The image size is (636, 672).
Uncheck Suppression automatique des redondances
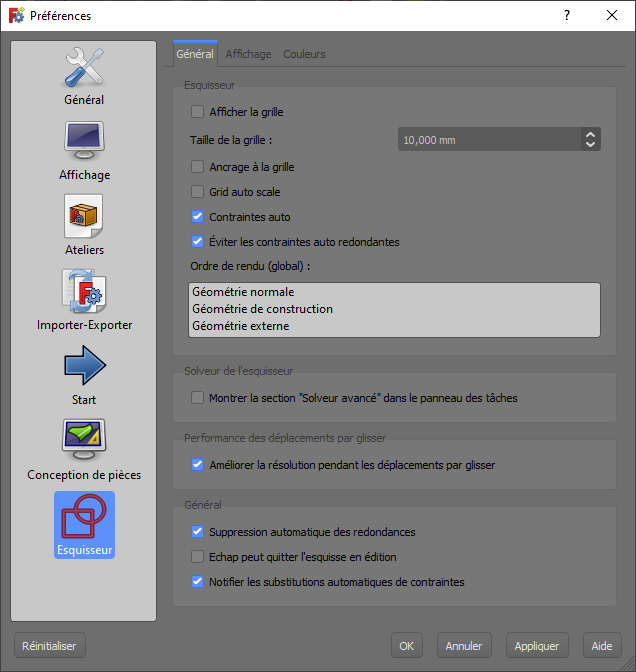tap(197, 532)
